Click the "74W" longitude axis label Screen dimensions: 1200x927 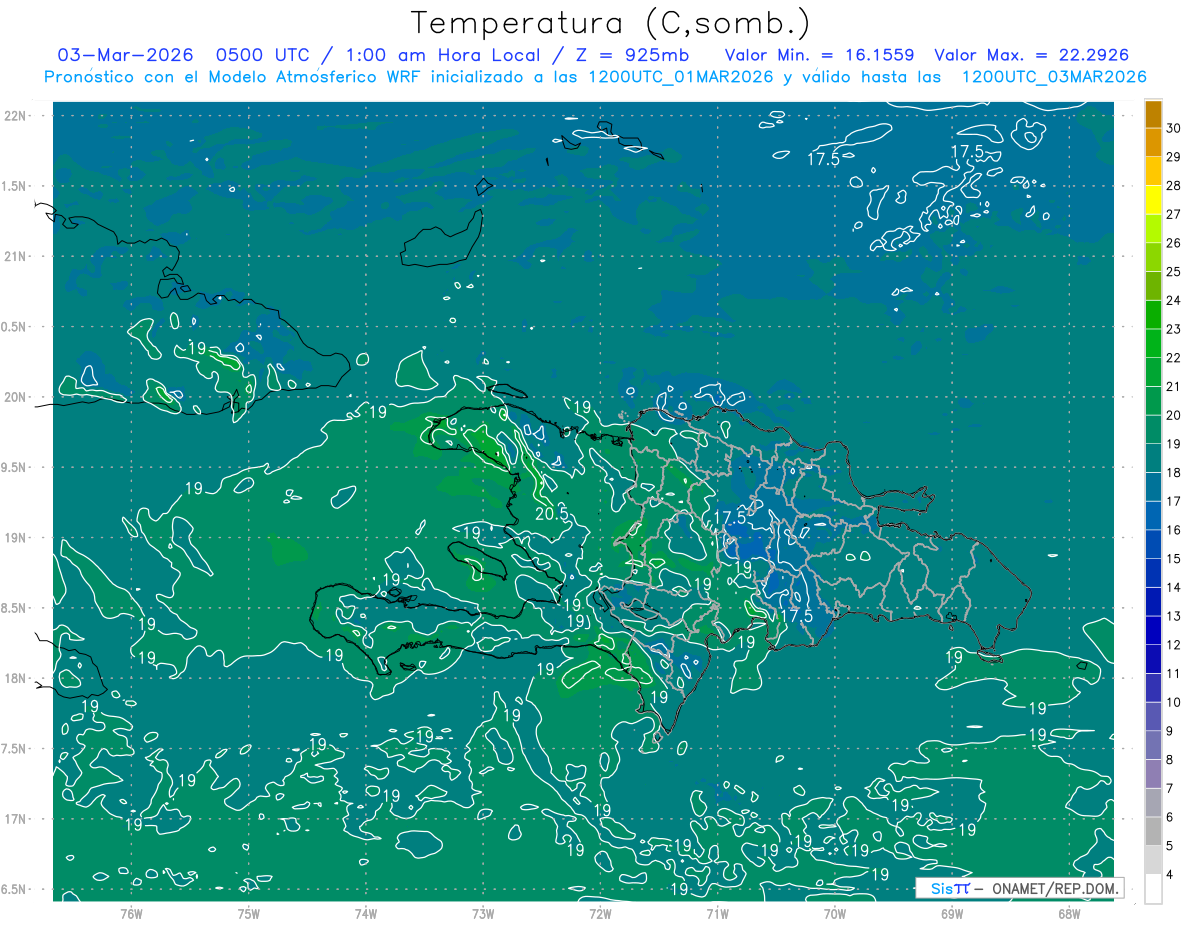click(366, 914)
